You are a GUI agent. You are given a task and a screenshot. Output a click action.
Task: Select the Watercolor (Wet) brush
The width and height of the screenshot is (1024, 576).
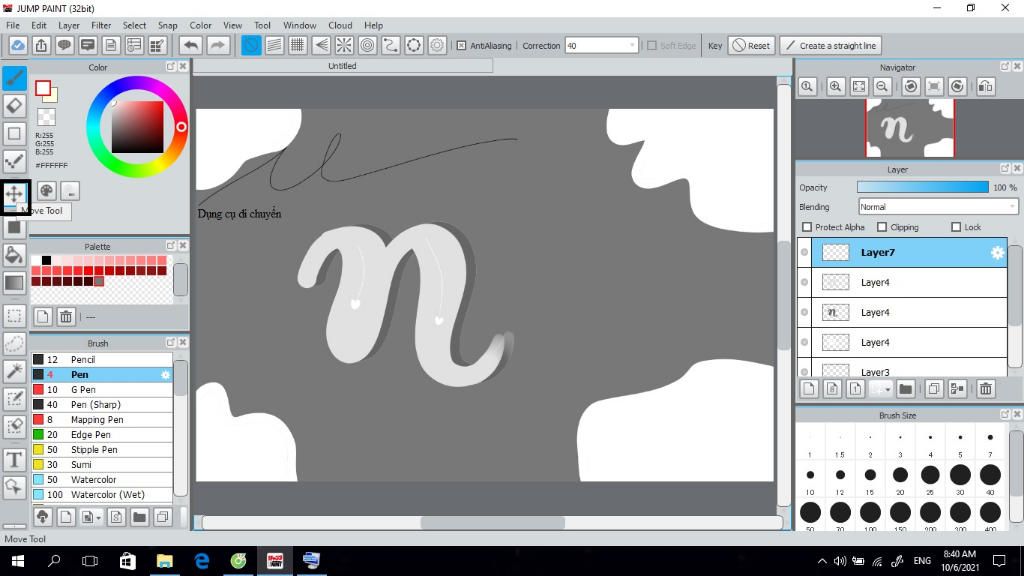coord(102,494)
